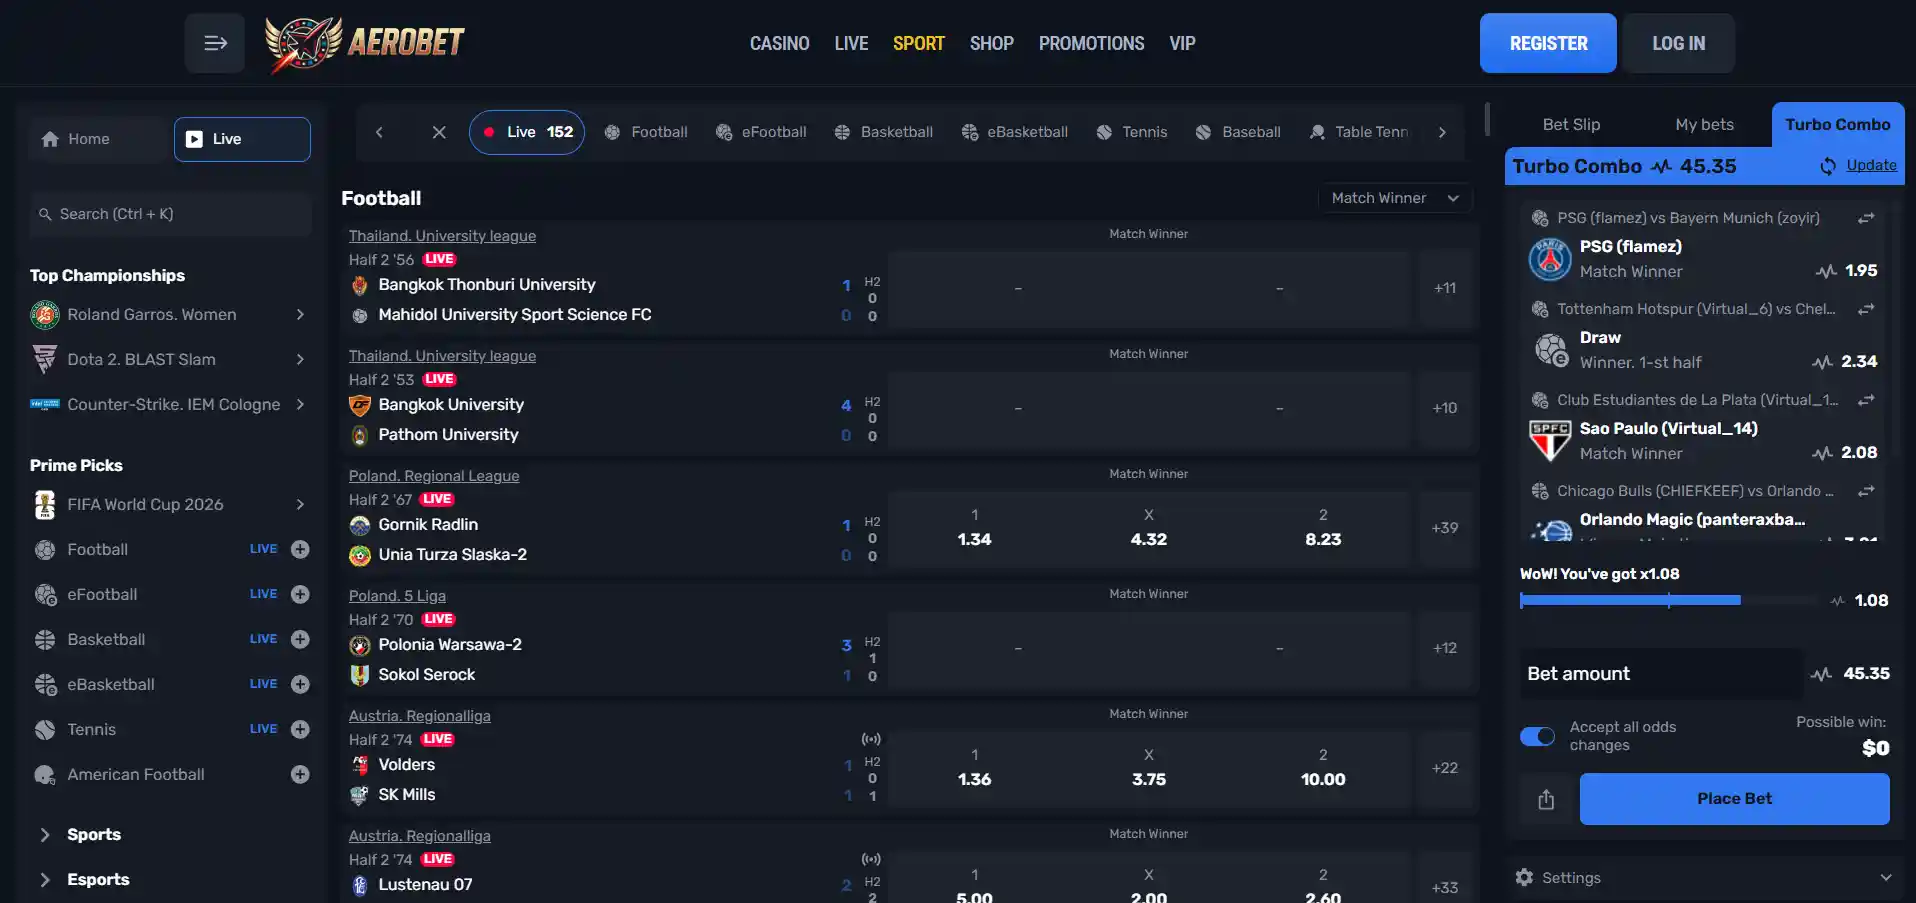
Task: Open the Match Winner market dropdown
Action: 1395,198
